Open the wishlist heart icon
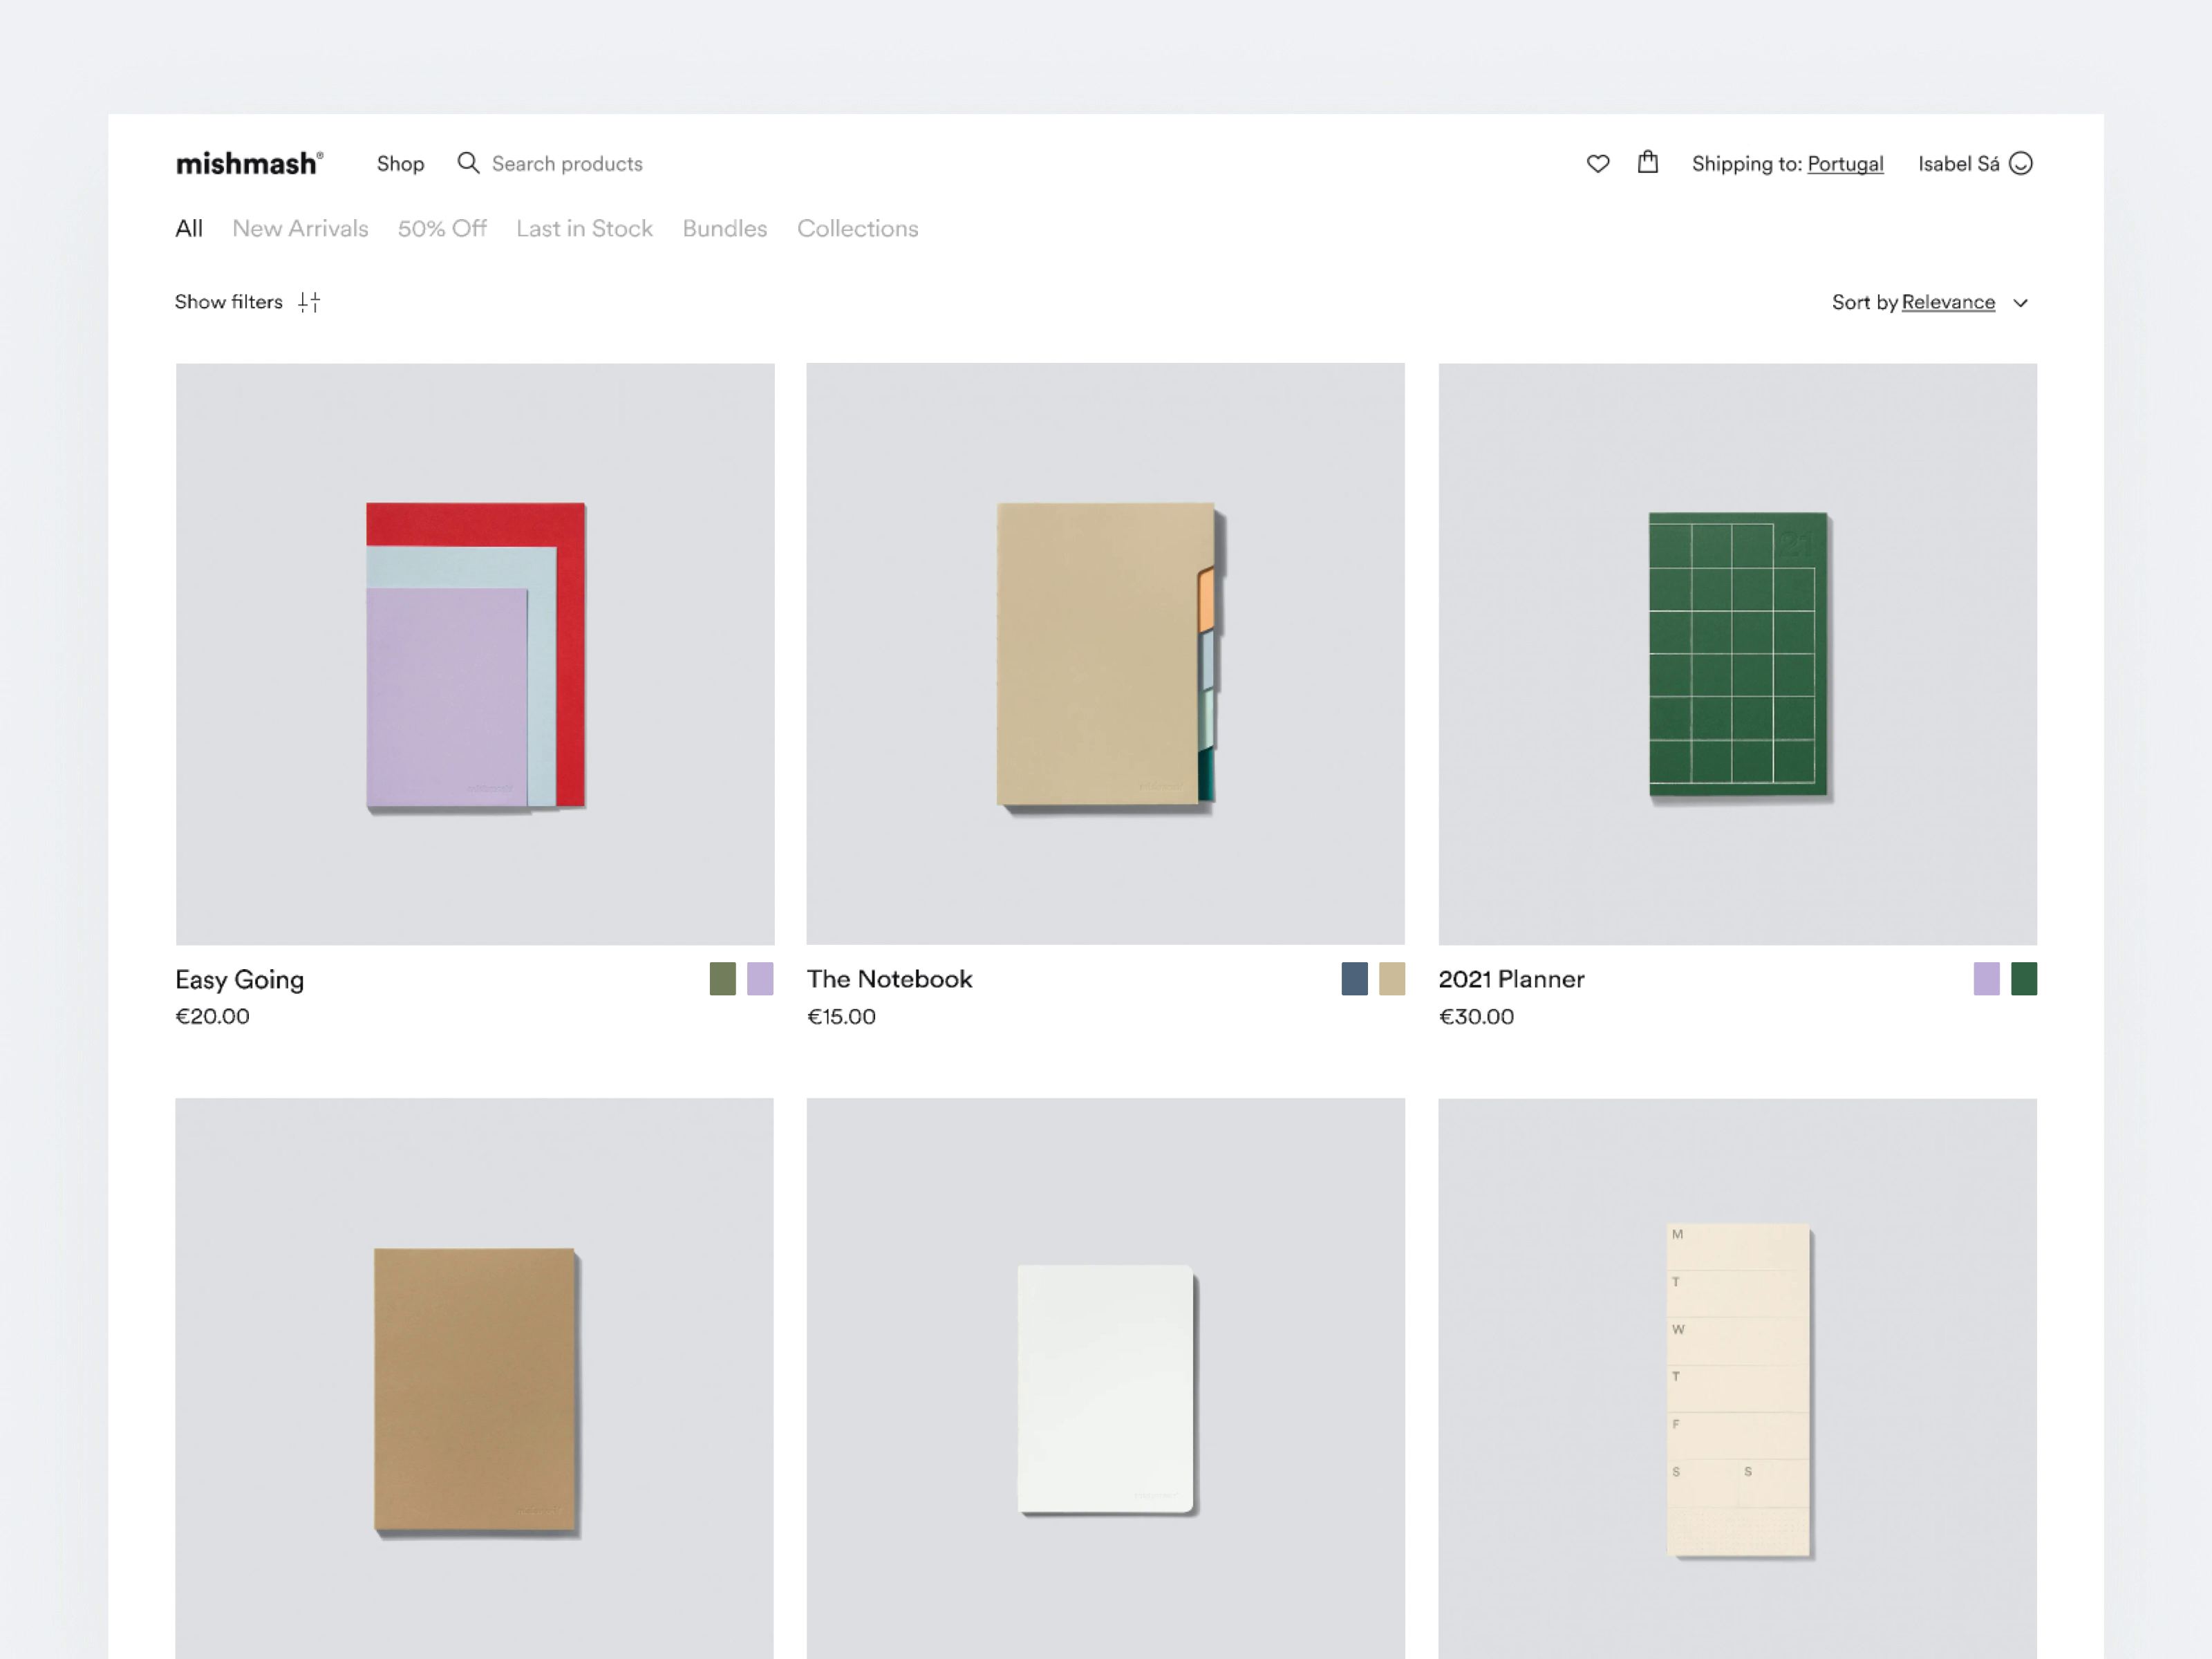2212x1659 pixels. (1597, 163)
